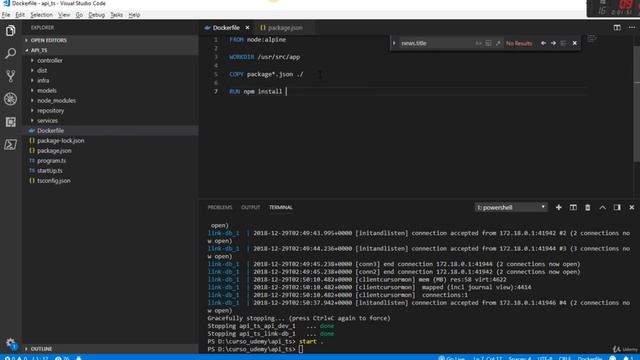Open the View menu

pyautogui.click(x=64, y=15)
